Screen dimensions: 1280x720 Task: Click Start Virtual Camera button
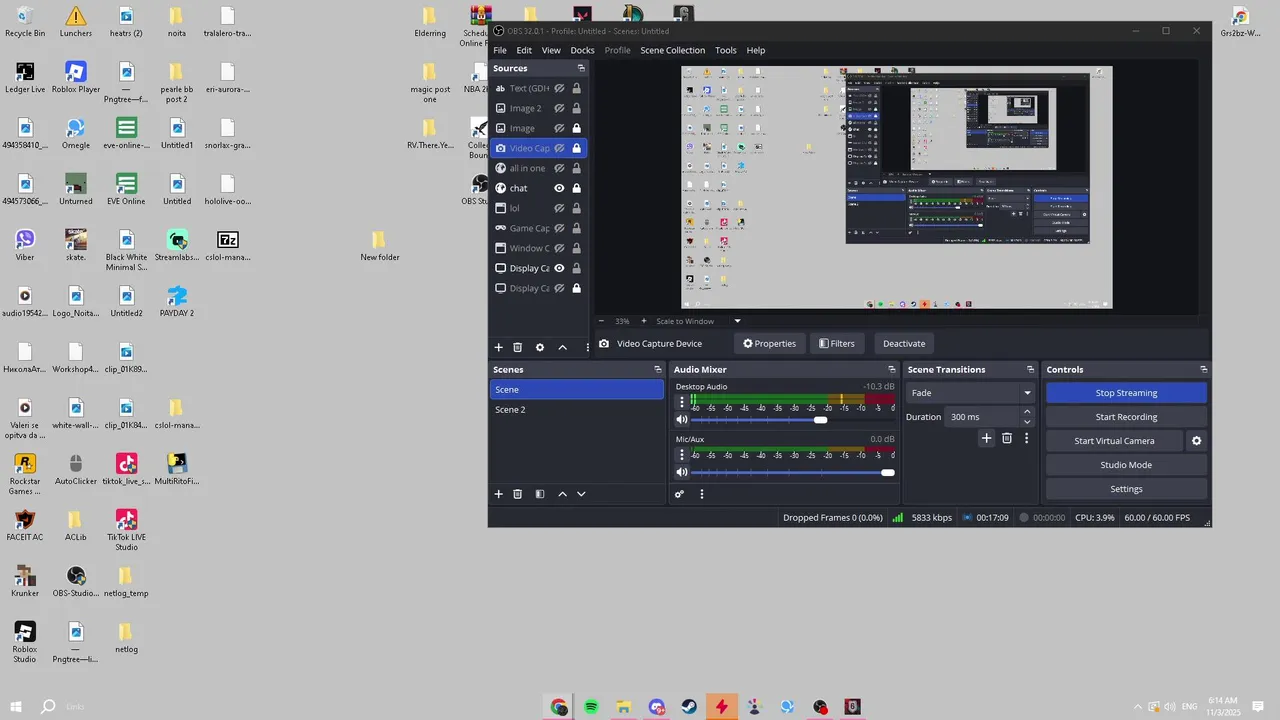click(1114, 441)
